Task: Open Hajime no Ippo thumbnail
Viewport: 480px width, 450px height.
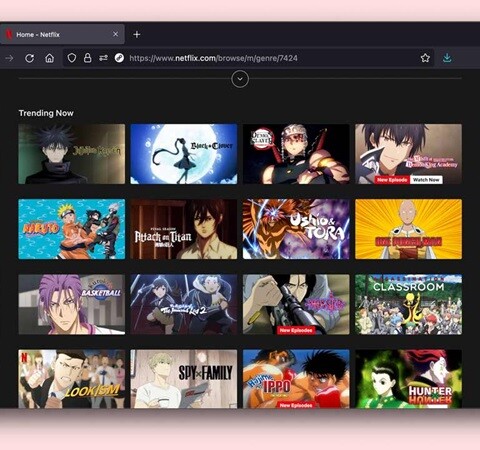Action: tap(296, 379)
